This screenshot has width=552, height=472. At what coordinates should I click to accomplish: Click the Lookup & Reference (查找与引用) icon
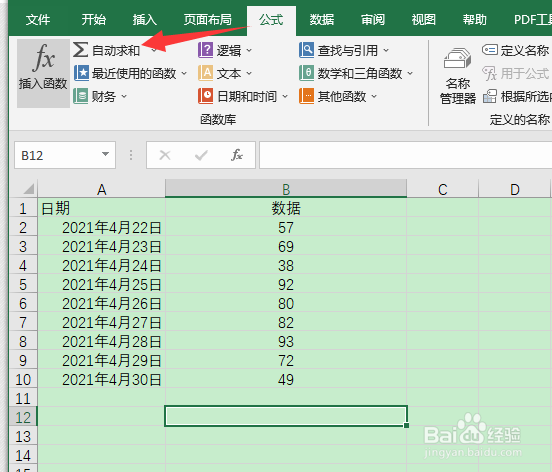click(307, 50)
